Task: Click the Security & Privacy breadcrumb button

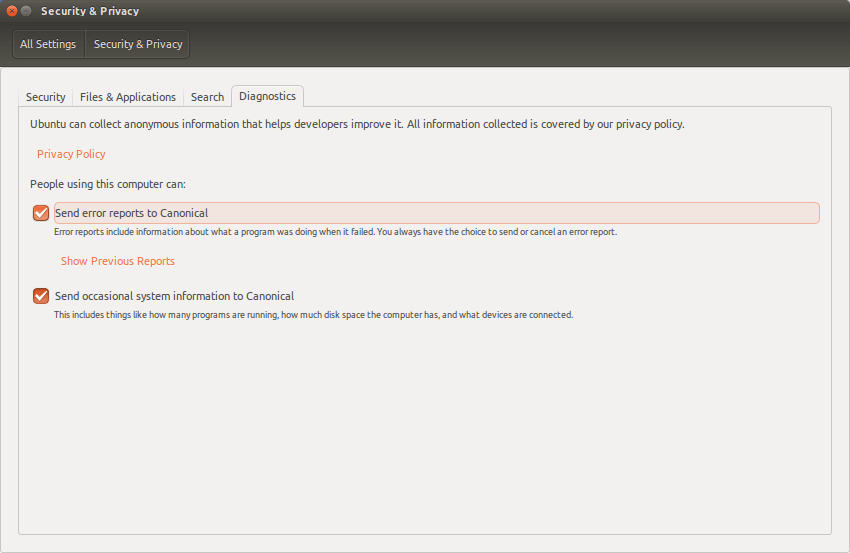Action: tap(138, 44)
